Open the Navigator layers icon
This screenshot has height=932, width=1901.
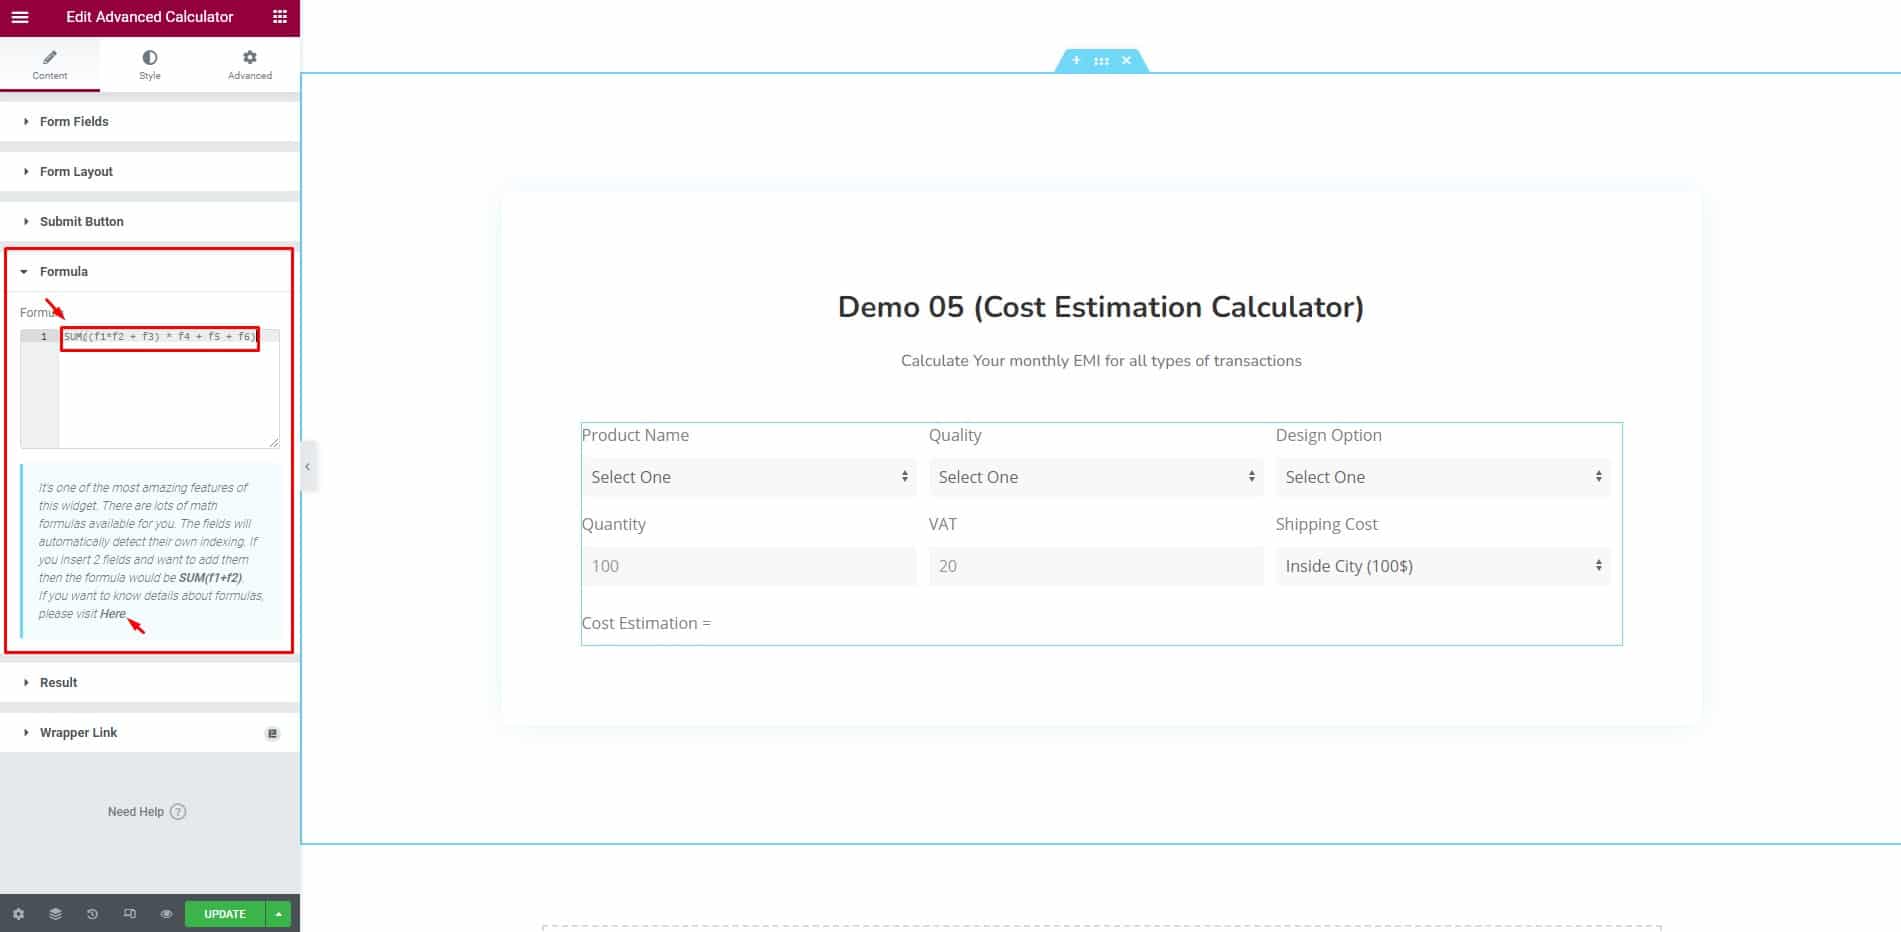[55, 914]
